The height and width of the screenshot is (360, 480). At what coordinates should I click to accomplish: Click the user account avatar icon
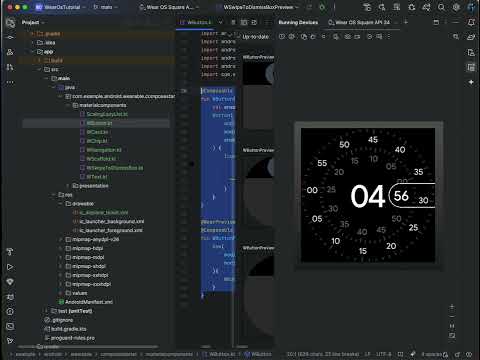coord(471,7)
